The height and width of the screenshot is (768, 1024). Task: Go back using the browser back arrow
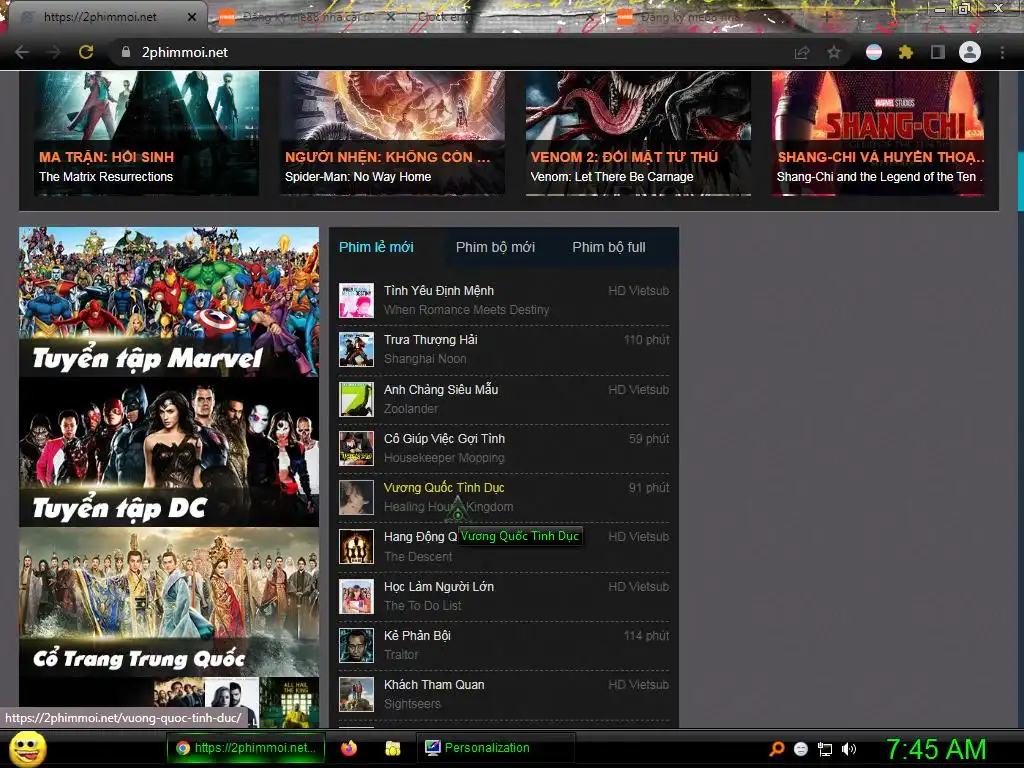[22, 52]
